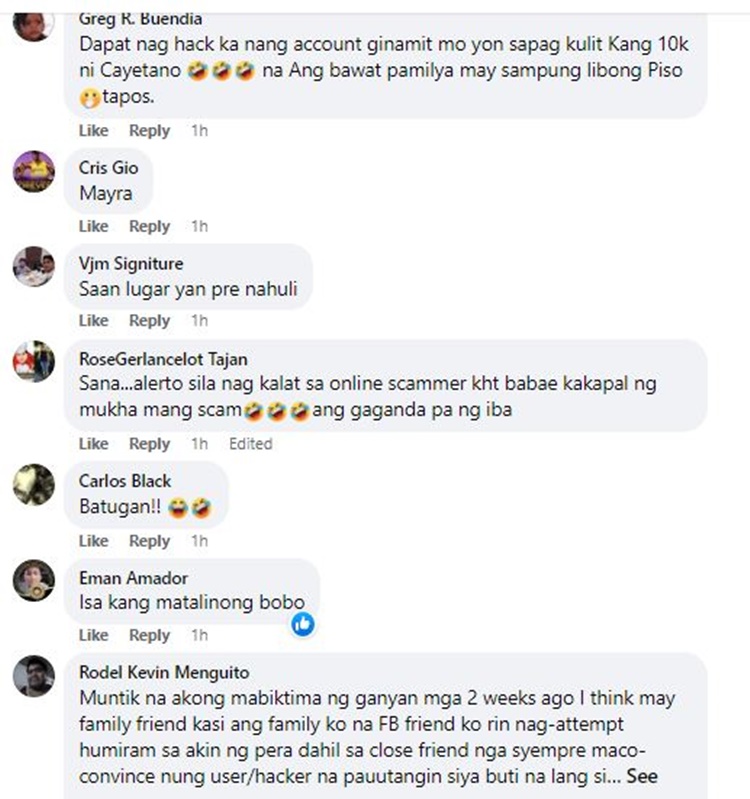Open Carlos Black's name link
This screenshot has height=799, width=750.
point(125,481)
